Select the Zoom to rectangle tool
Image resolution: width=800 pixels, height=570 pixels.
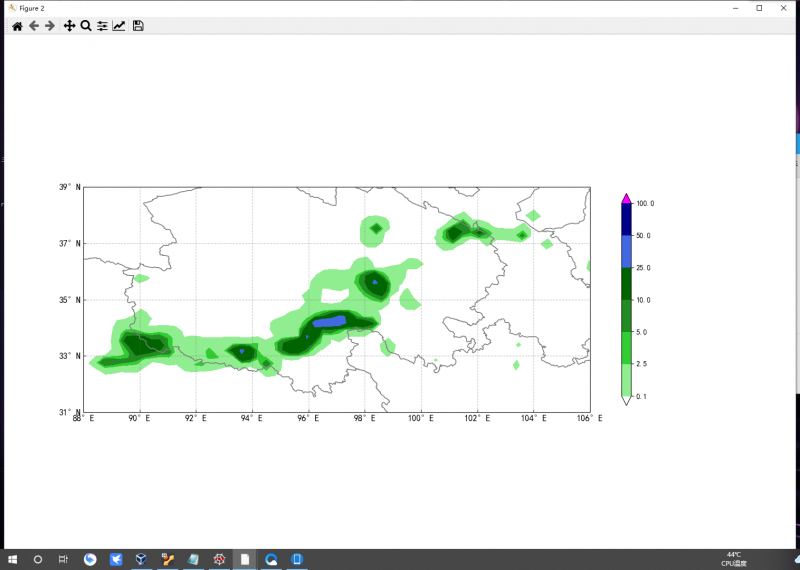(x=86, y=26)
